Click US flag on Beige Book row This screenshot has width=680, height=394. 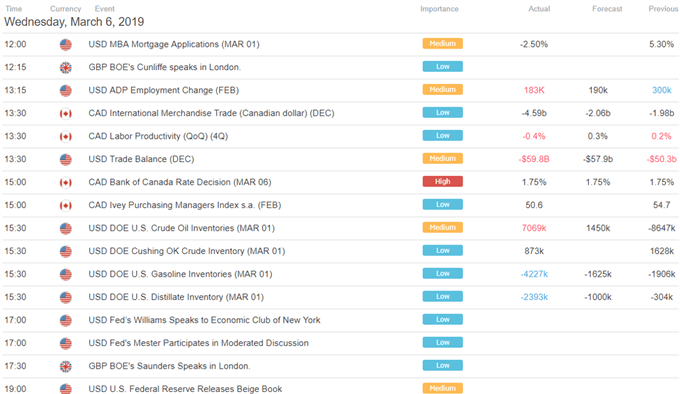coord(65,389)
